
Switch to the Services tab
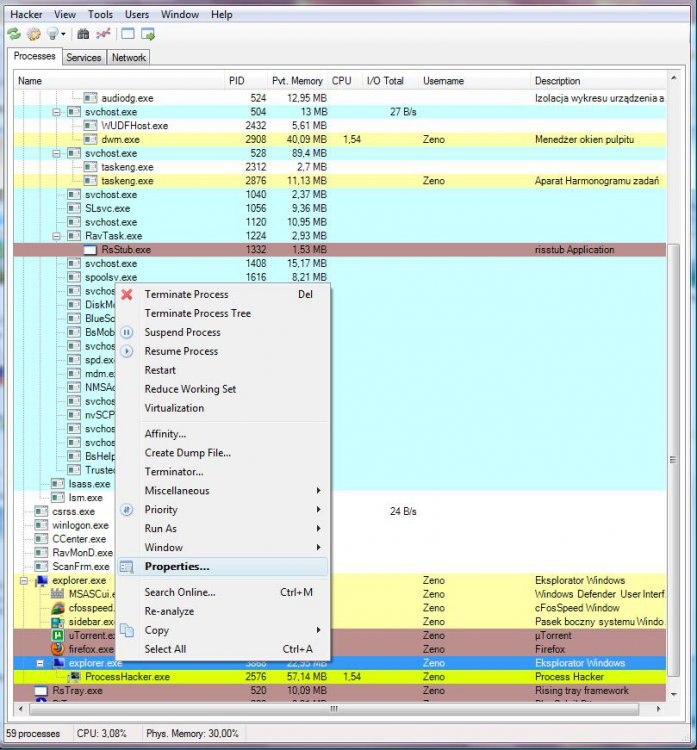(84, 57)
